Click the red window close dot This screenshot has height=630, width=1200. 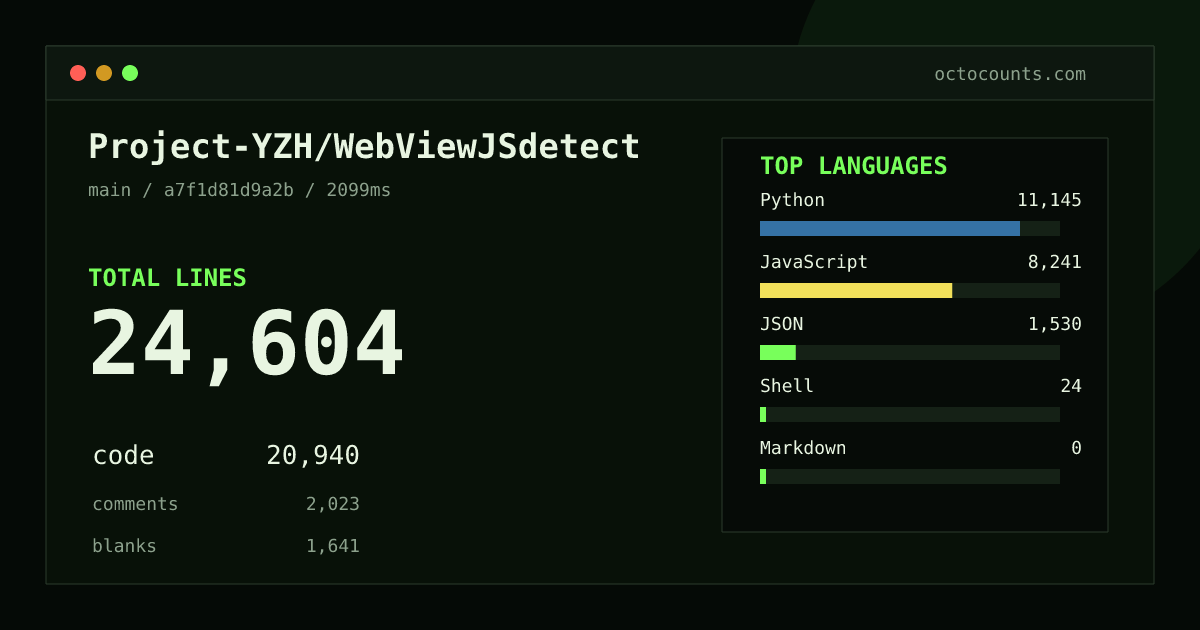pyautogui.click(x=78, y=73)
